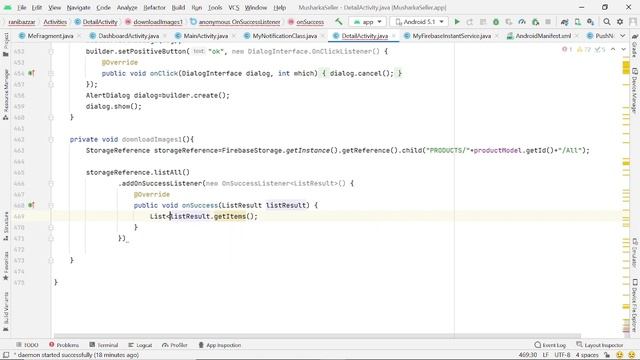Click the DetailActivity breadcrumb
The width and height of the screenshot is (640, 360).
(x=96, y=22)
